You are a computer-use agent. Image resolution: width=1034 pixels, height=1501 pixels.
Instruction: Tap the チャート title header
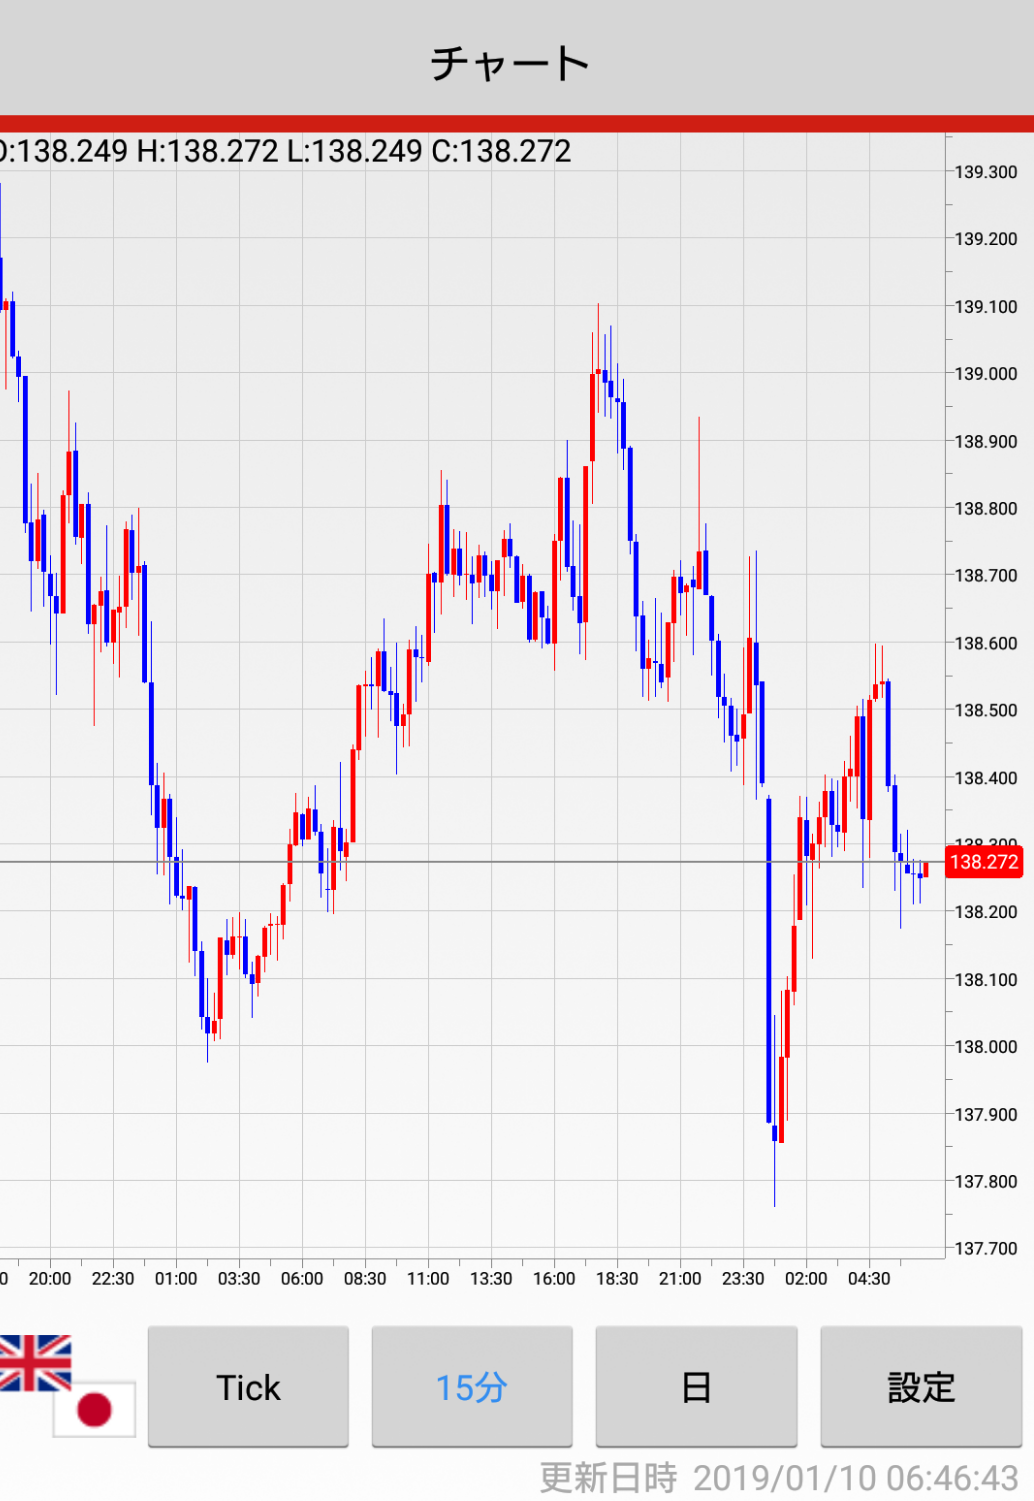point(510,63)
